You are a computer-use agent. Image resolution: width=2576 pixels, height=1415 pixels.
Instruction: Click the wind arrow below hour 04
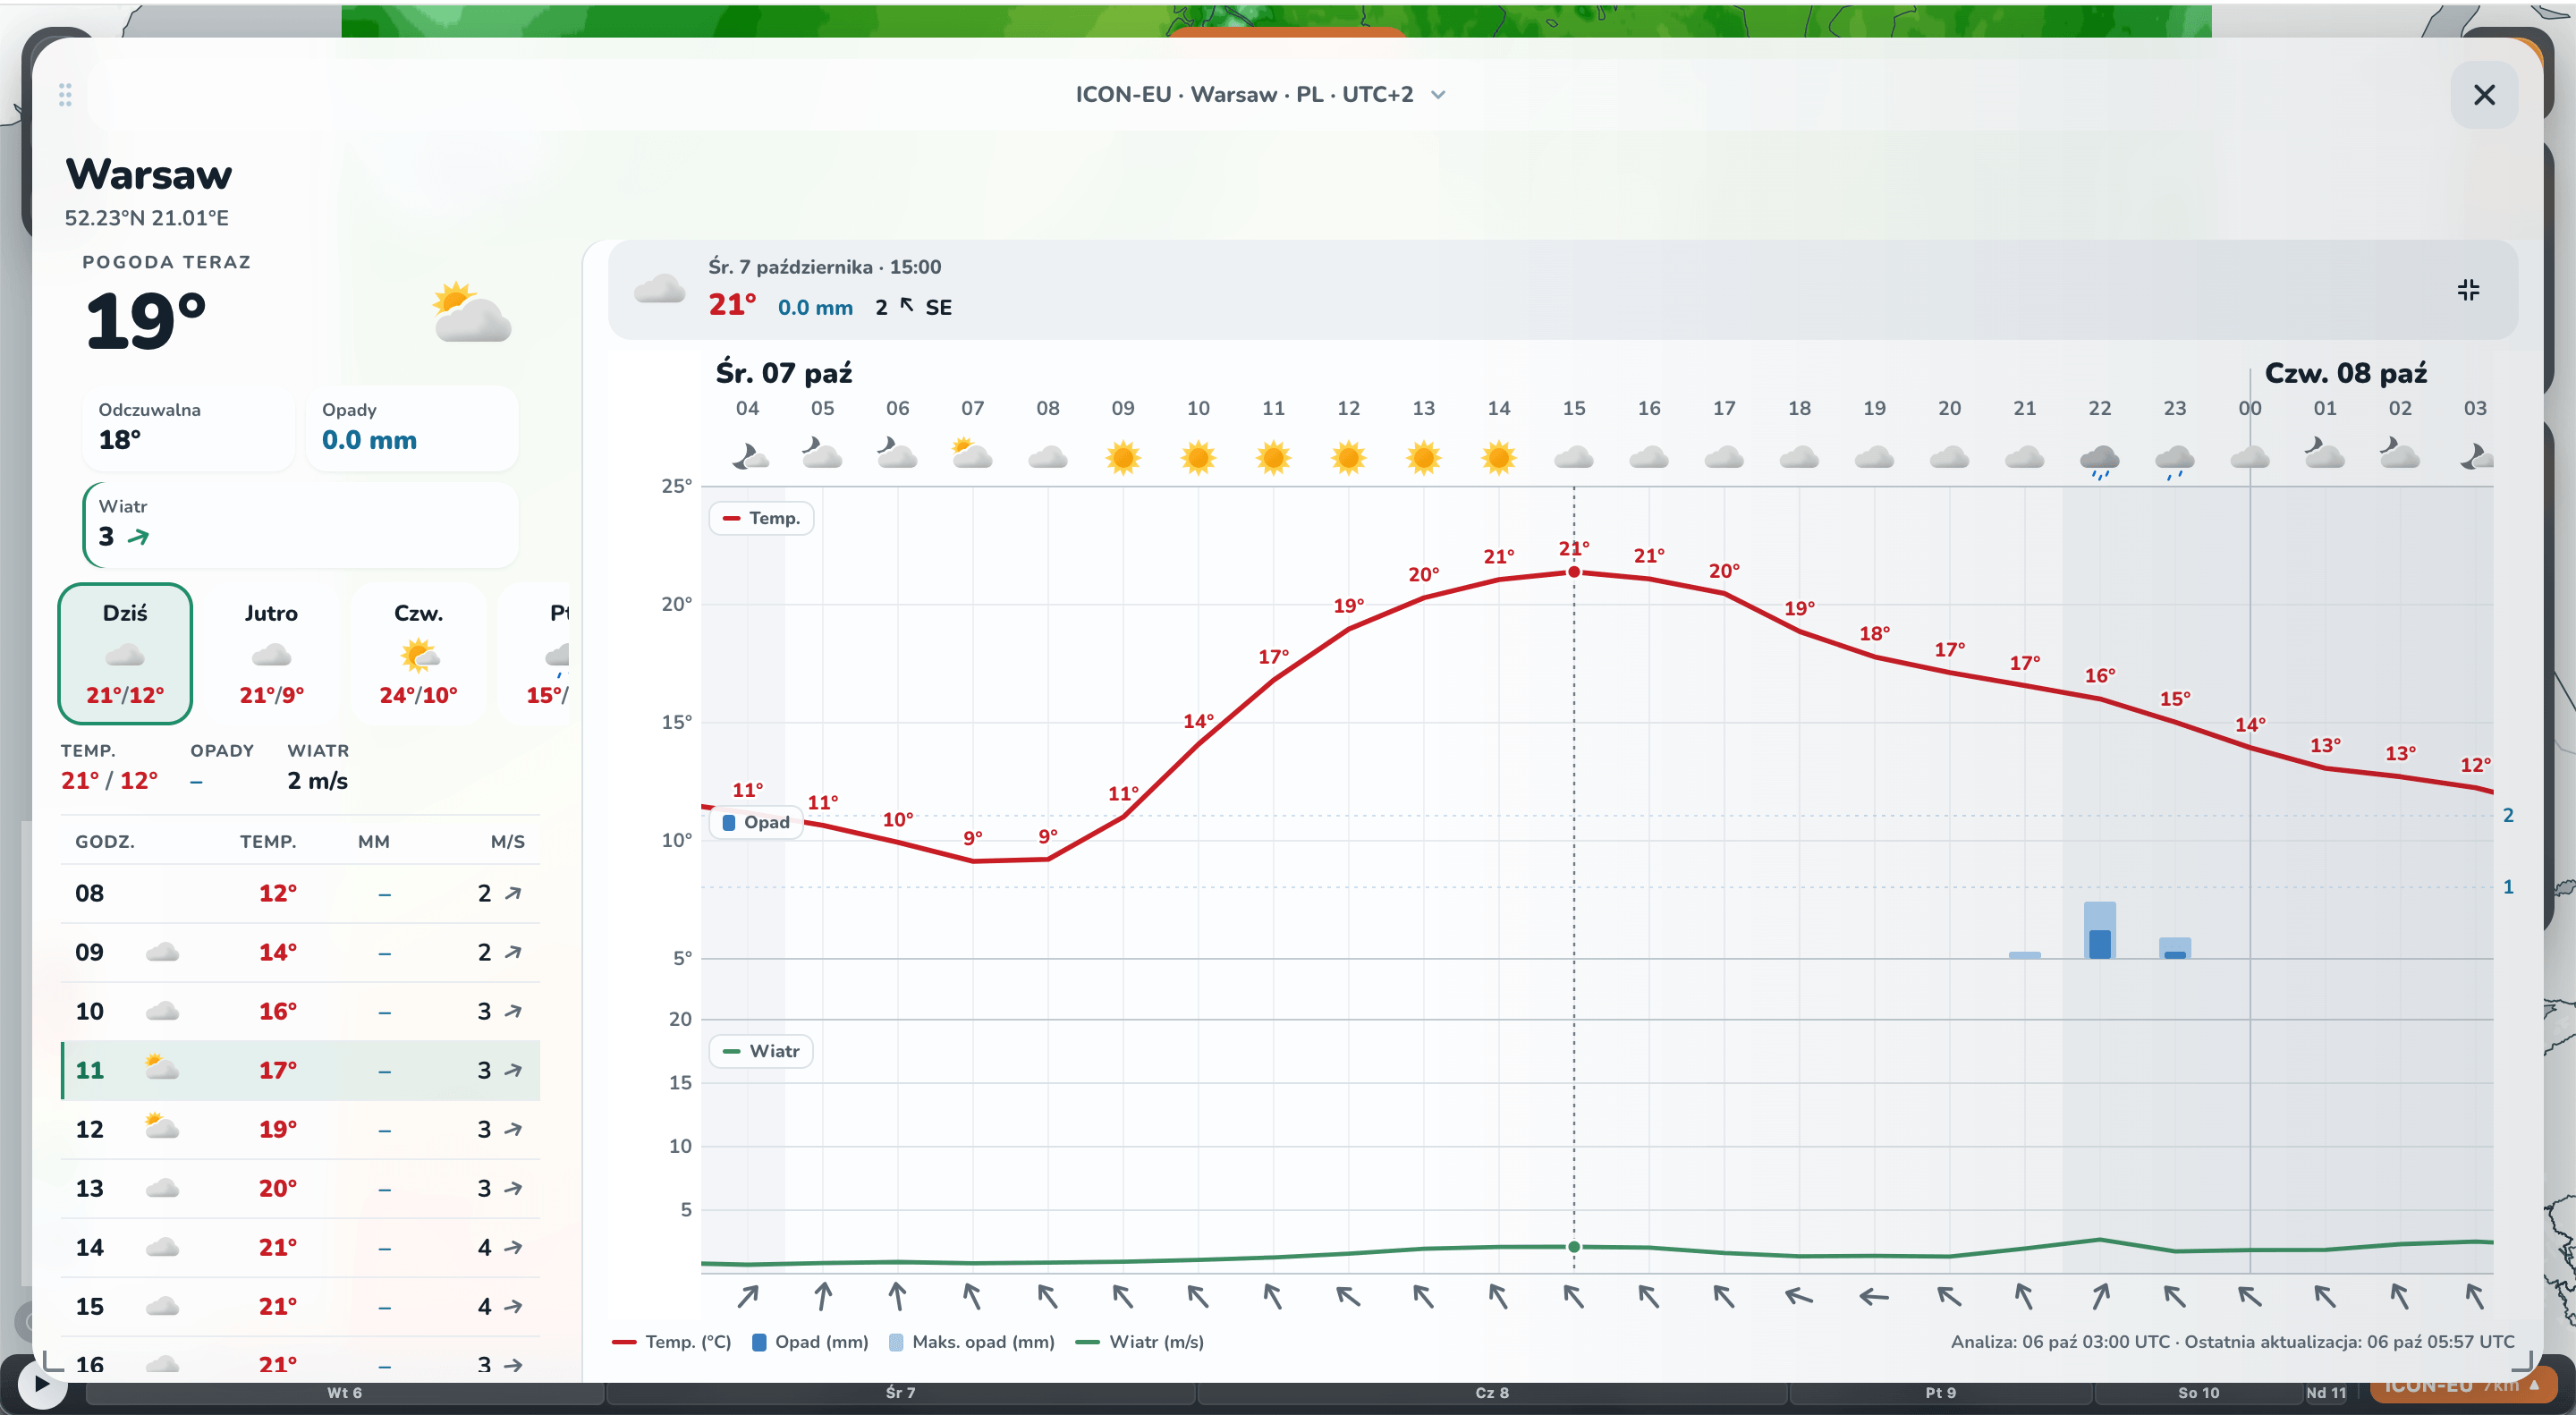748,1297
